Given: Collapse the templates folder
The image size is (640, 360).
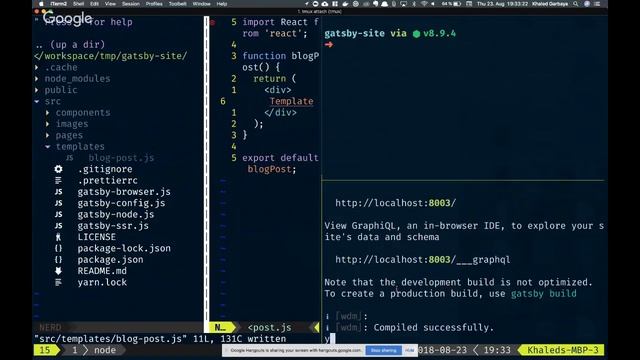Looking at the screenshot, I should pyautogui.click(x=48, y=147).
